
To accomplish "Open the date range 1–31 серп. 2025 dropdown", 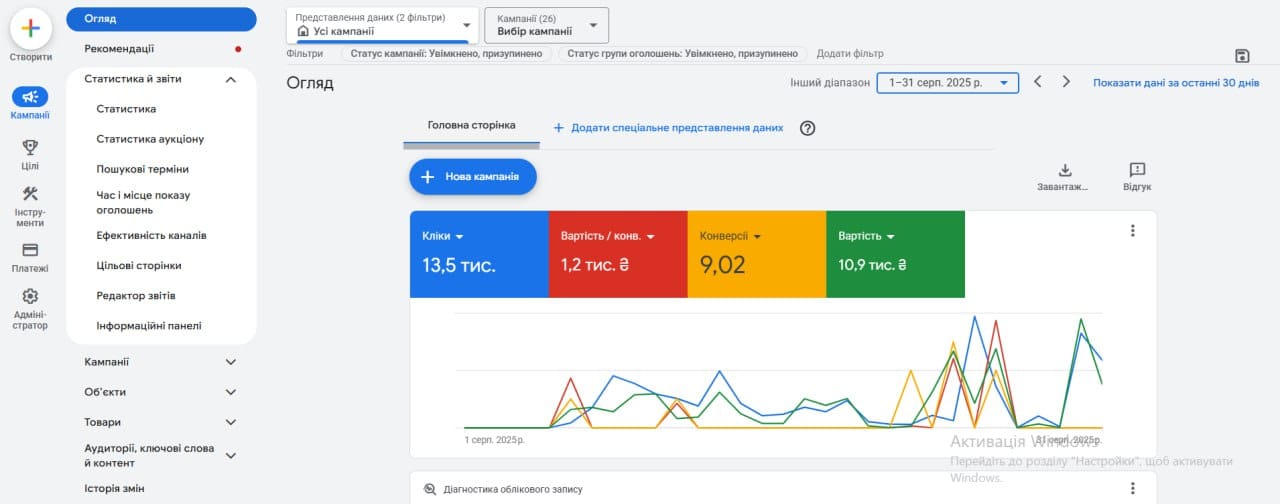I will point(948,83).
